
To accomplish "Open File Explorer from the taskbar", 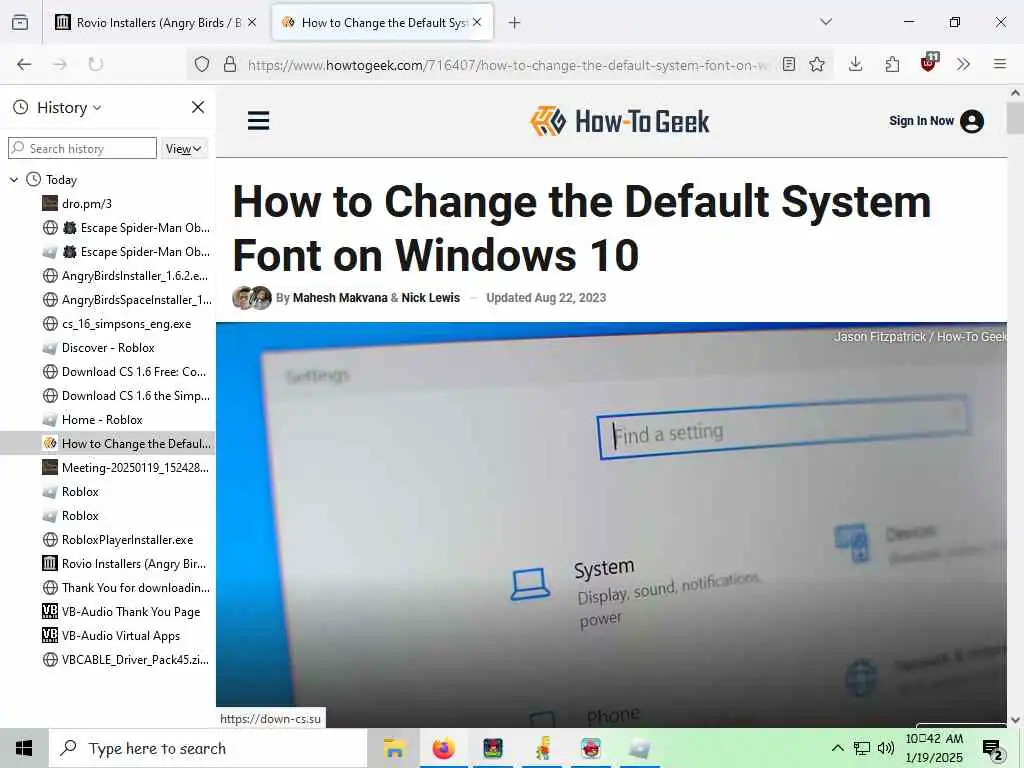I will [x=394, y=748].
